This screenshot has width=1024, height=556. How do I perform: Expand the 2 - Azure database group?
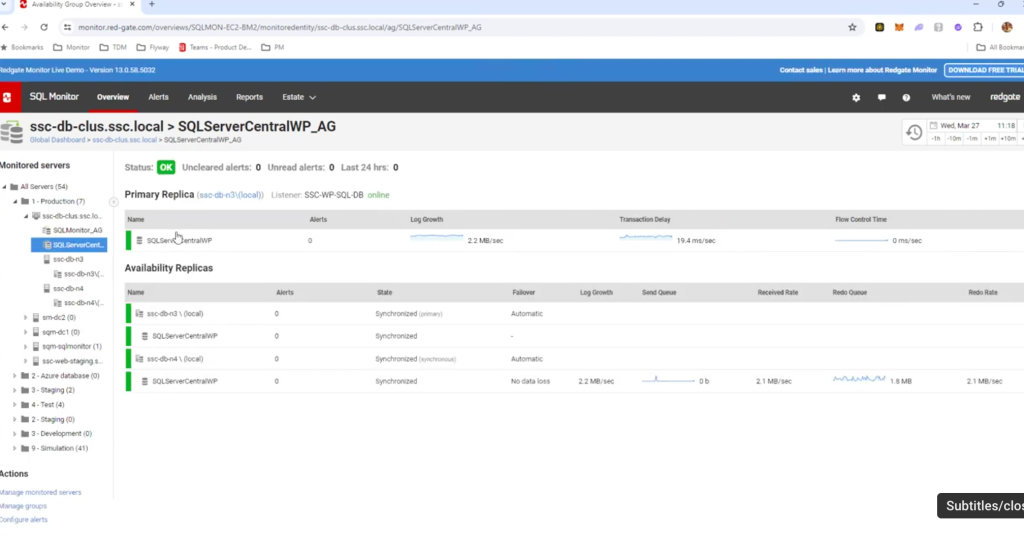(x=15, y=376)
